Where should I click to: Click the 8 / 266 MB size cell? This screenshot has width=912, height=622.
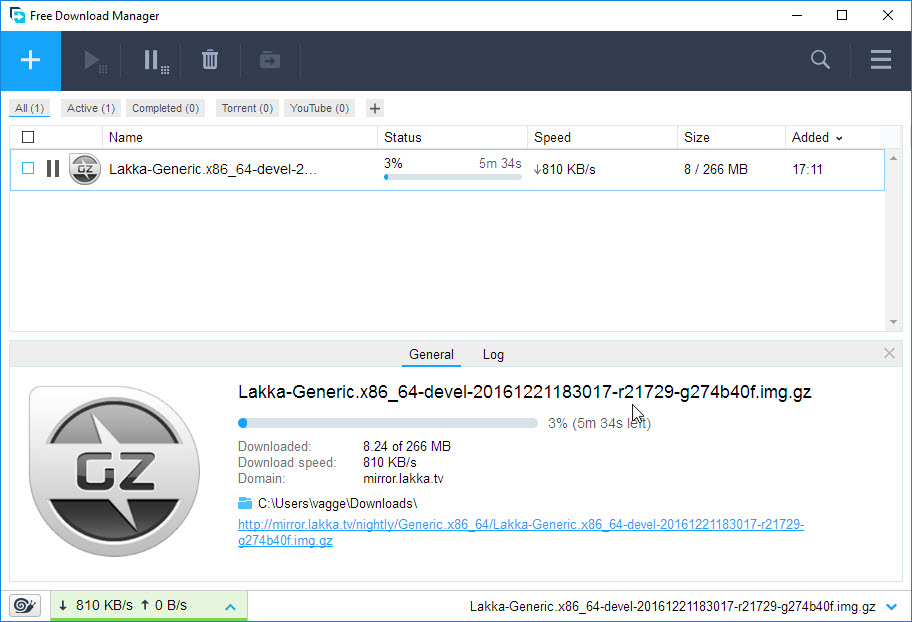pyautogui.click(x=715, y=169)
